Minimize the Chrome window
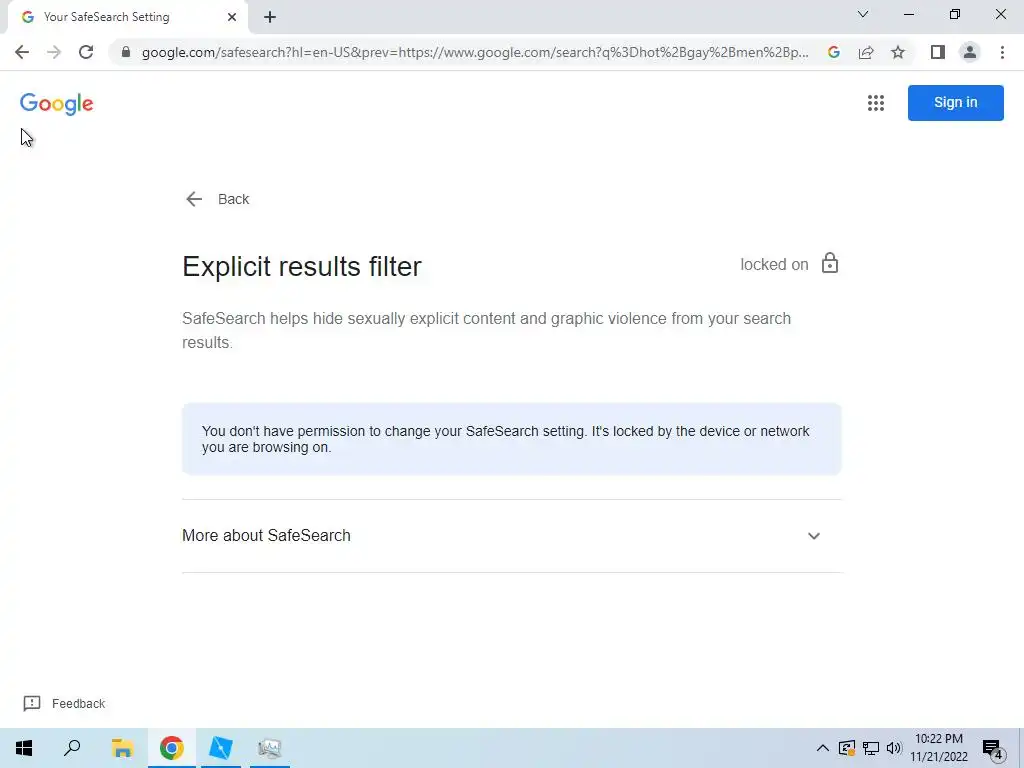1024x768 pixels. (908, 14)
